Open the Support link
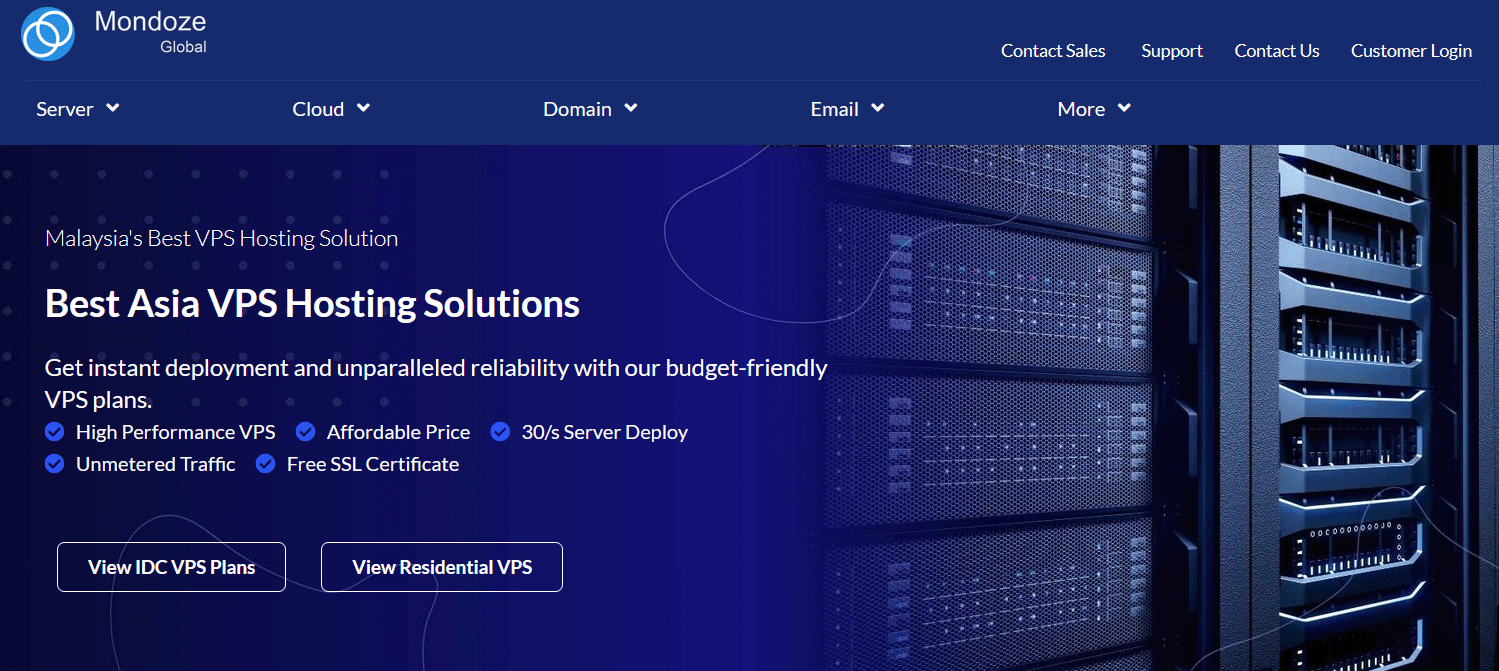Viewport: 1499px width, 671px height. 1172,51
